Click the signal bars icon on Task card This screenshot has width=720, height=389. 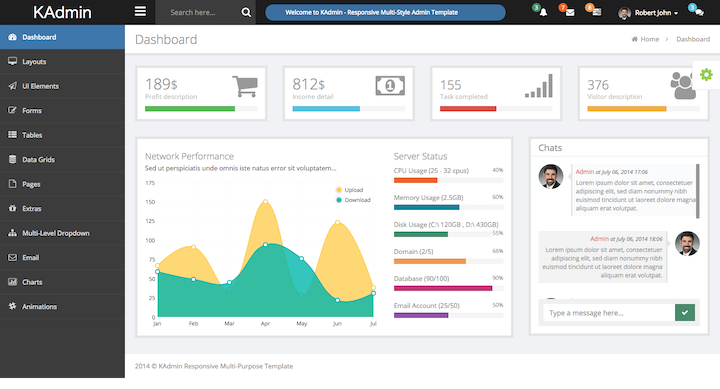[x=539, y=86]
